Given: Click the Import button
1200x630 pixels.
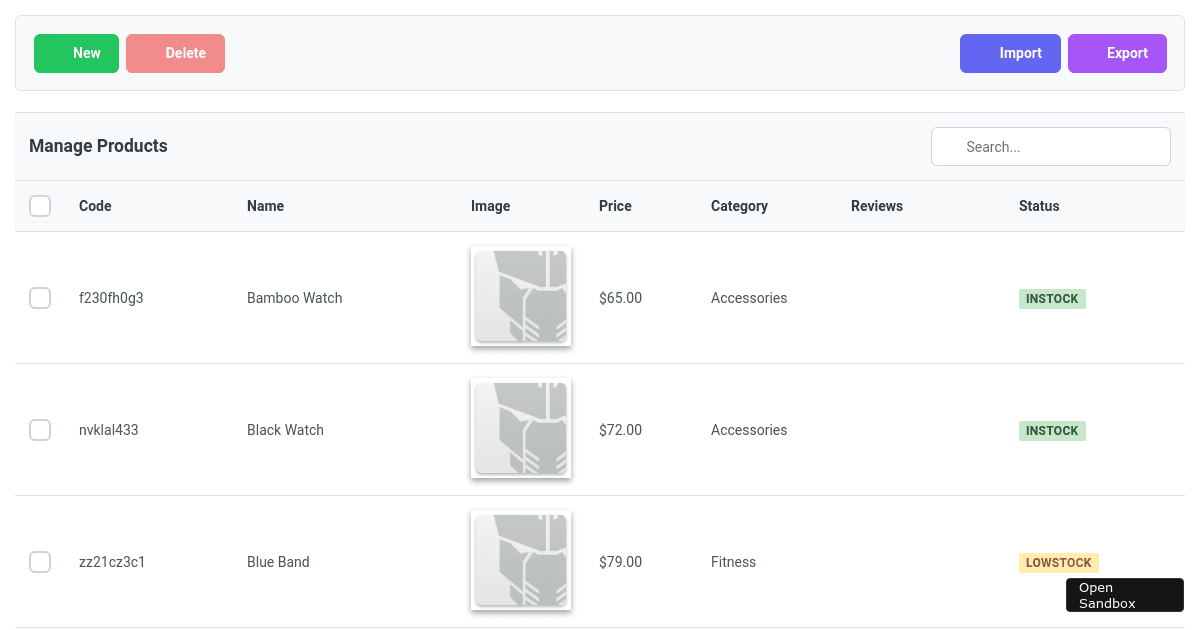Looking at the screenshot, I should point(1010,54).
